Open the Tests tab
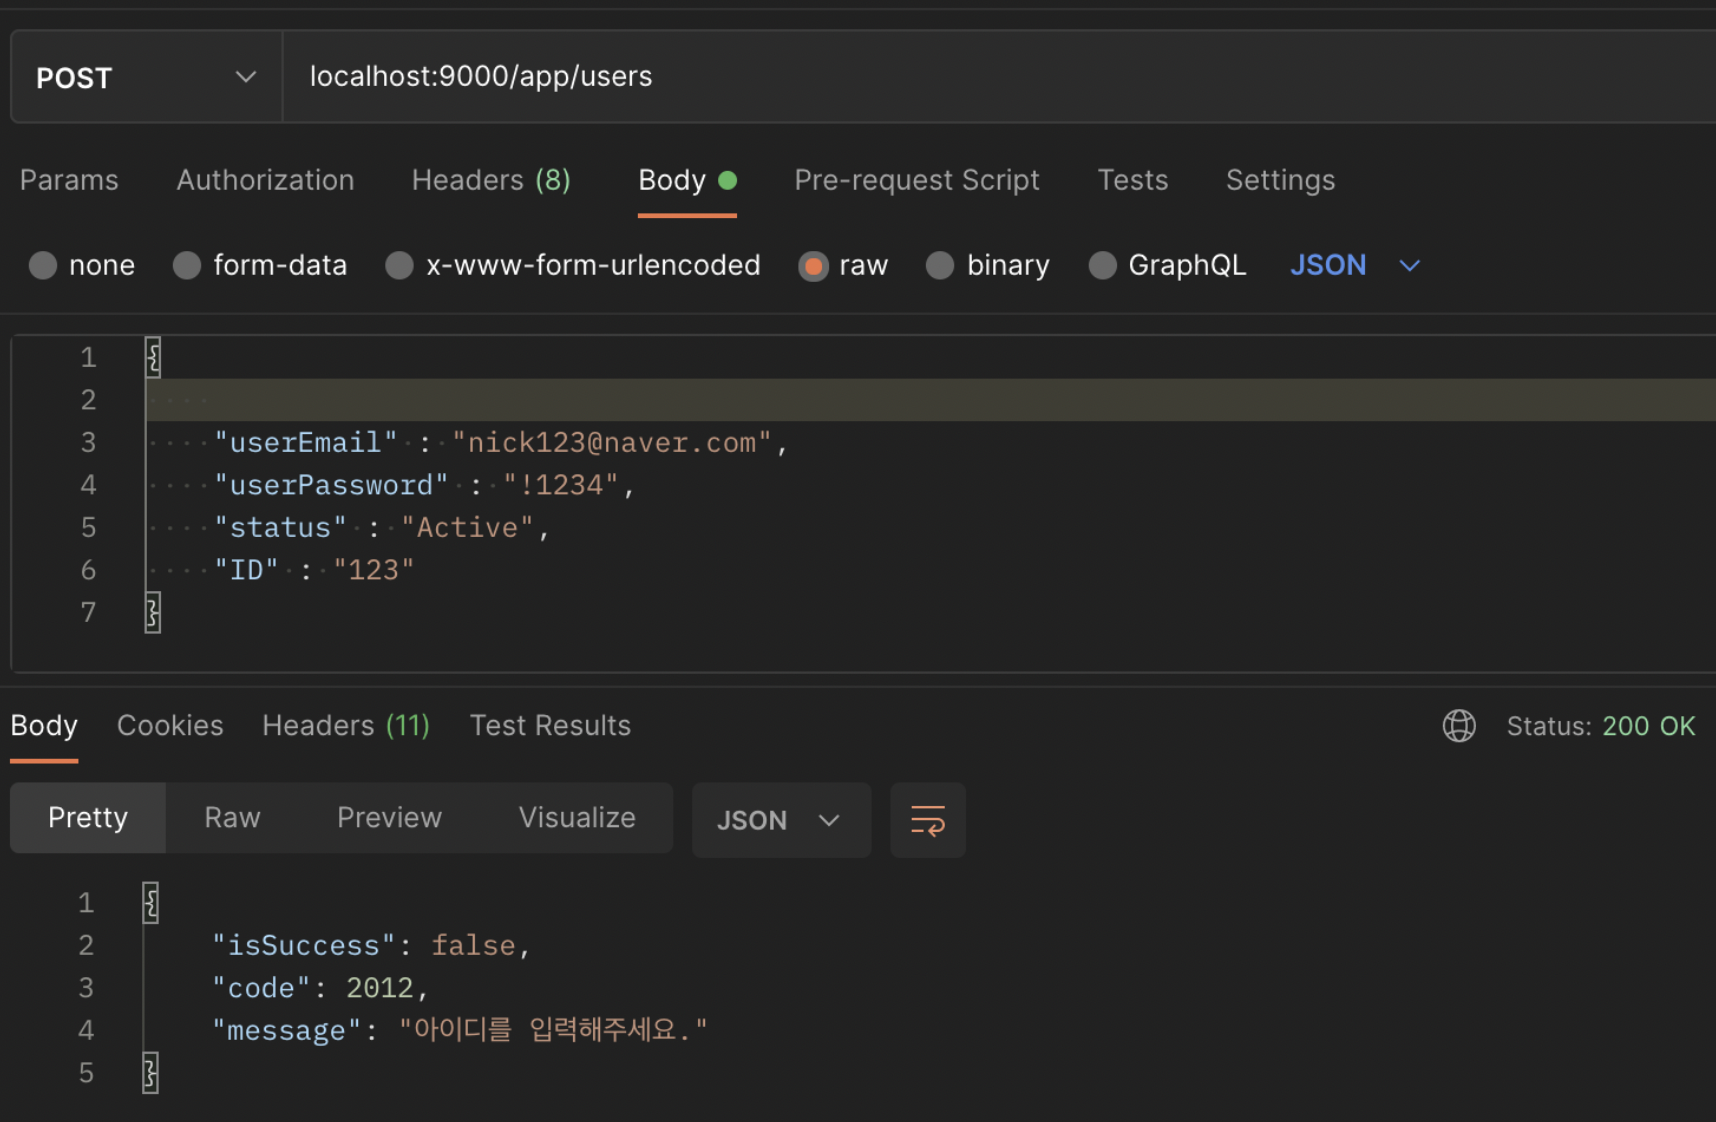The image size is (1716, 1122). point(1132,180)
